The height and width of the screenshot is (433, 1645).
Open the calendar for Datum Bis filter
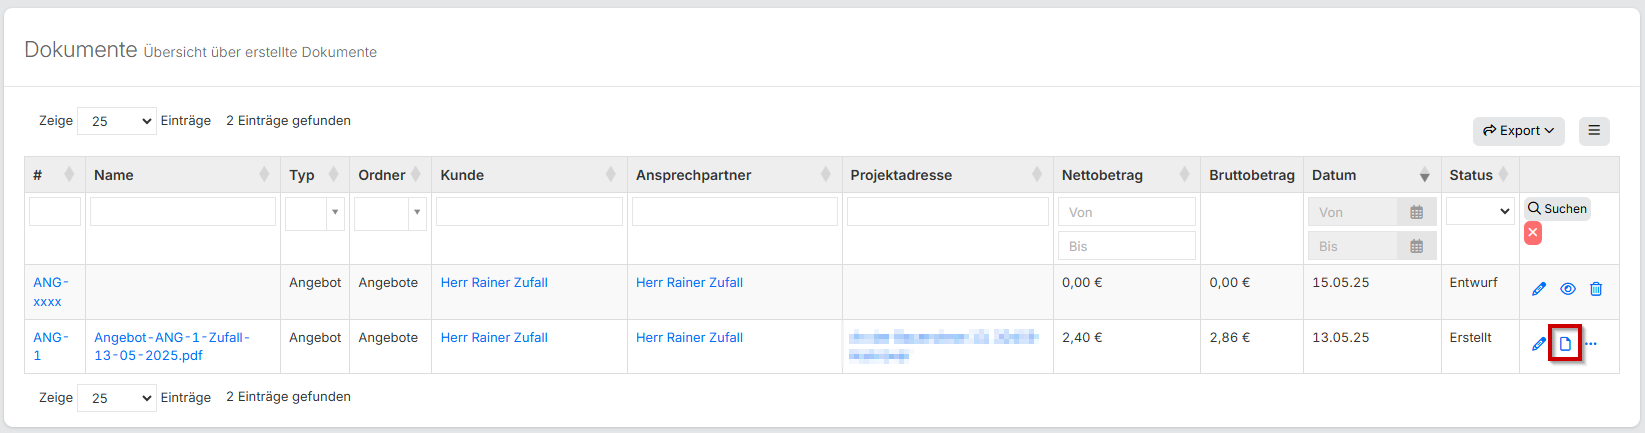pyautogui.click(x=1416, y=246)
